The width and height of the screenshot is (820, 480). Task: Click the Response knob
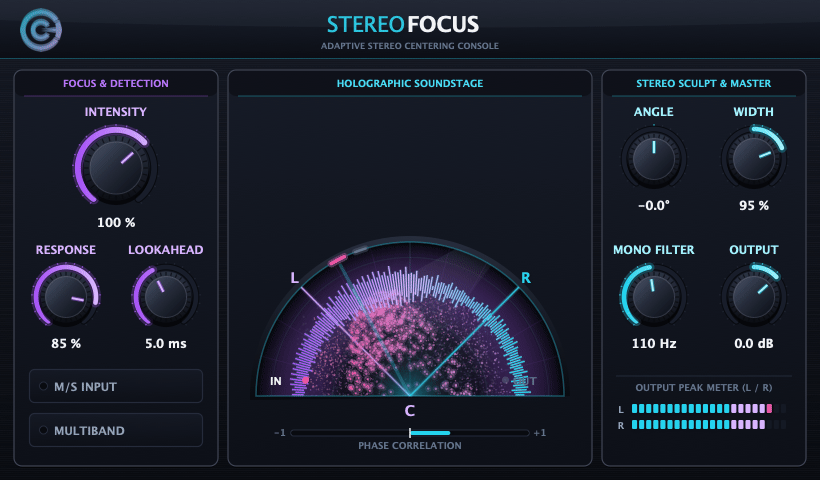coord(66,296)
